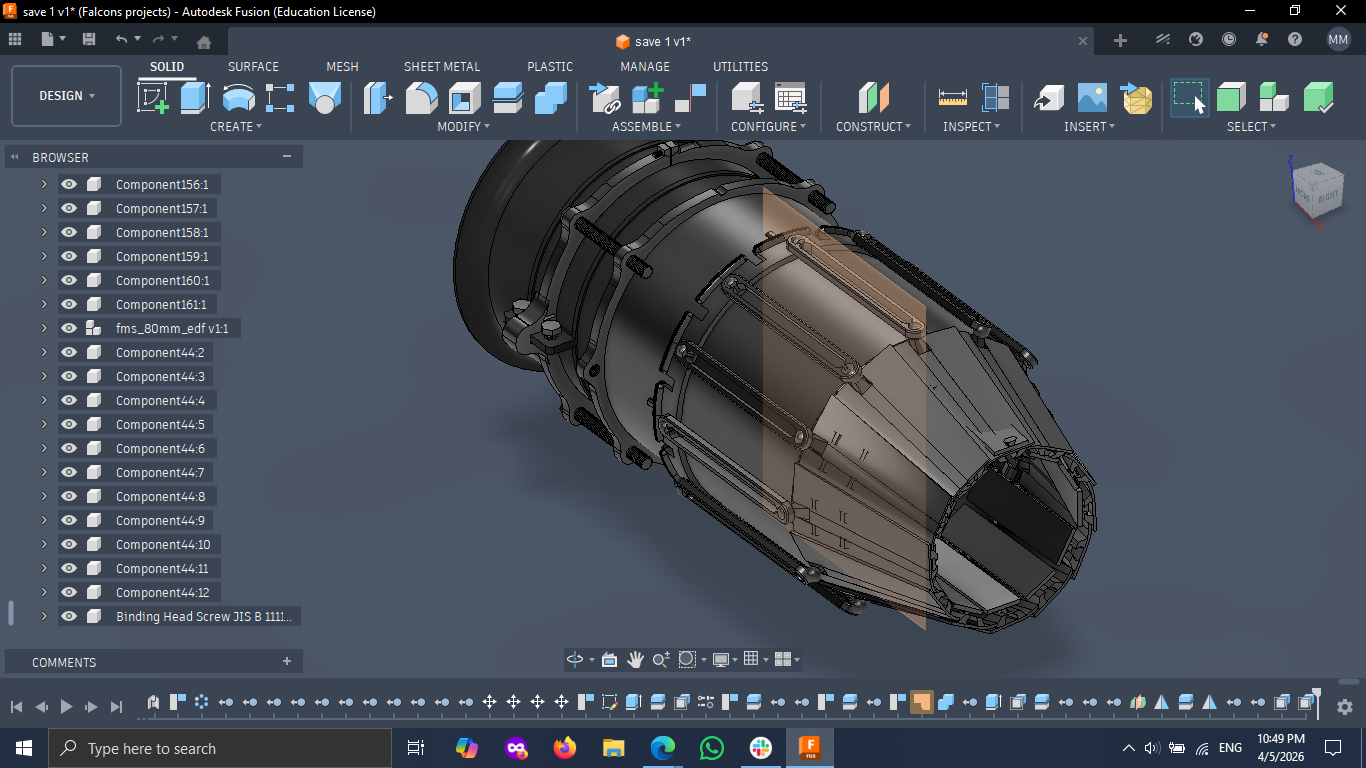Image resolution: width=1366 pixels, height=768 pixels.
Task: Switch to the SURFACE tab
Action: (x=253, y=67)
